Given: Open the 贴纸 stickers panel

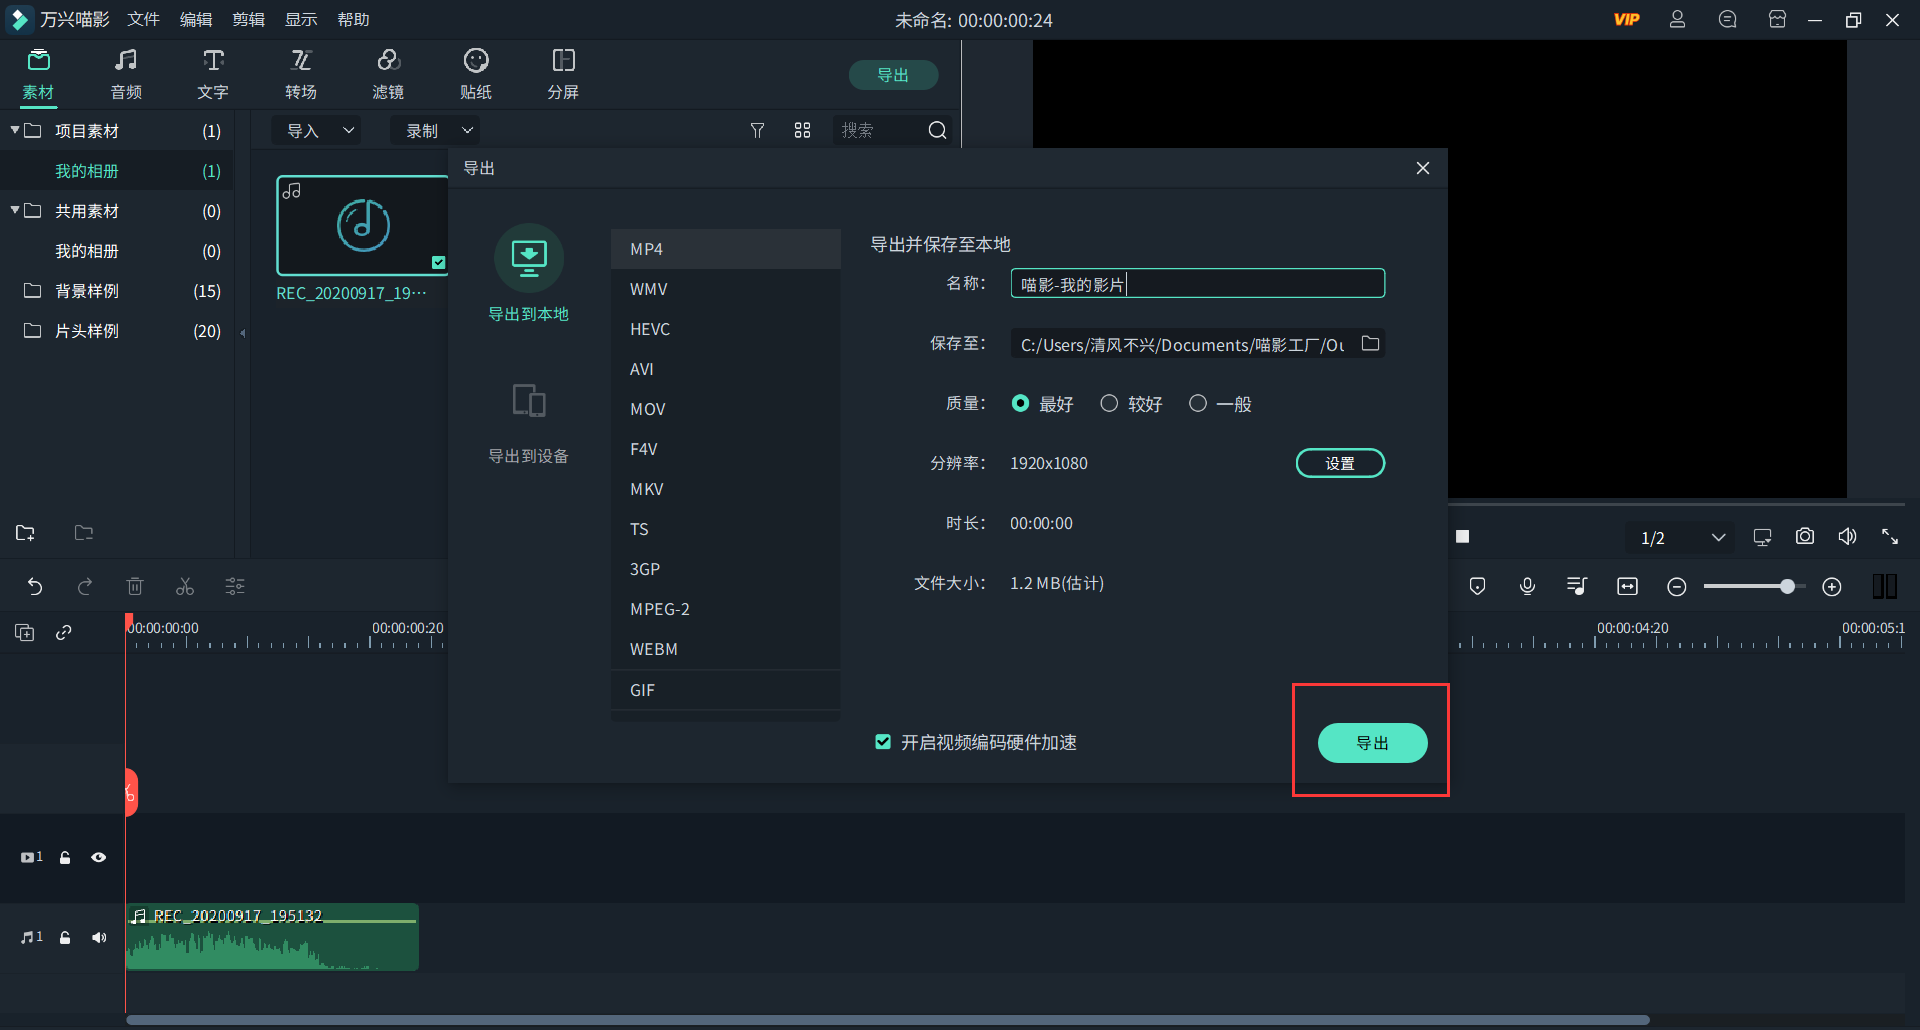Looking at the screenshot, I should pos(476,73).
